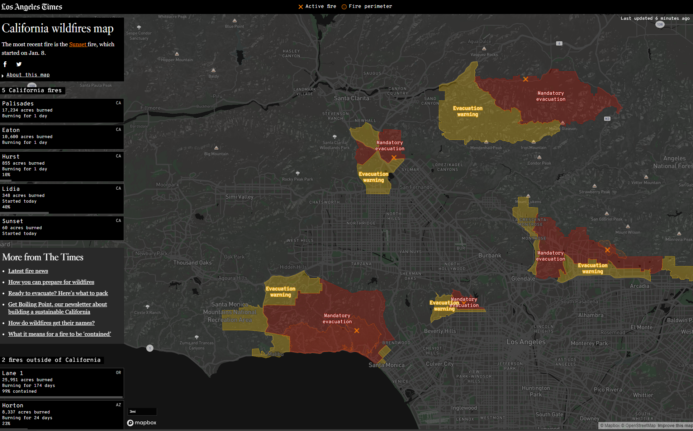This screenshot has height=431, width=693.
Task: Select the Eaton fire card
Action: pyautogui.click(x=61, y=136)
